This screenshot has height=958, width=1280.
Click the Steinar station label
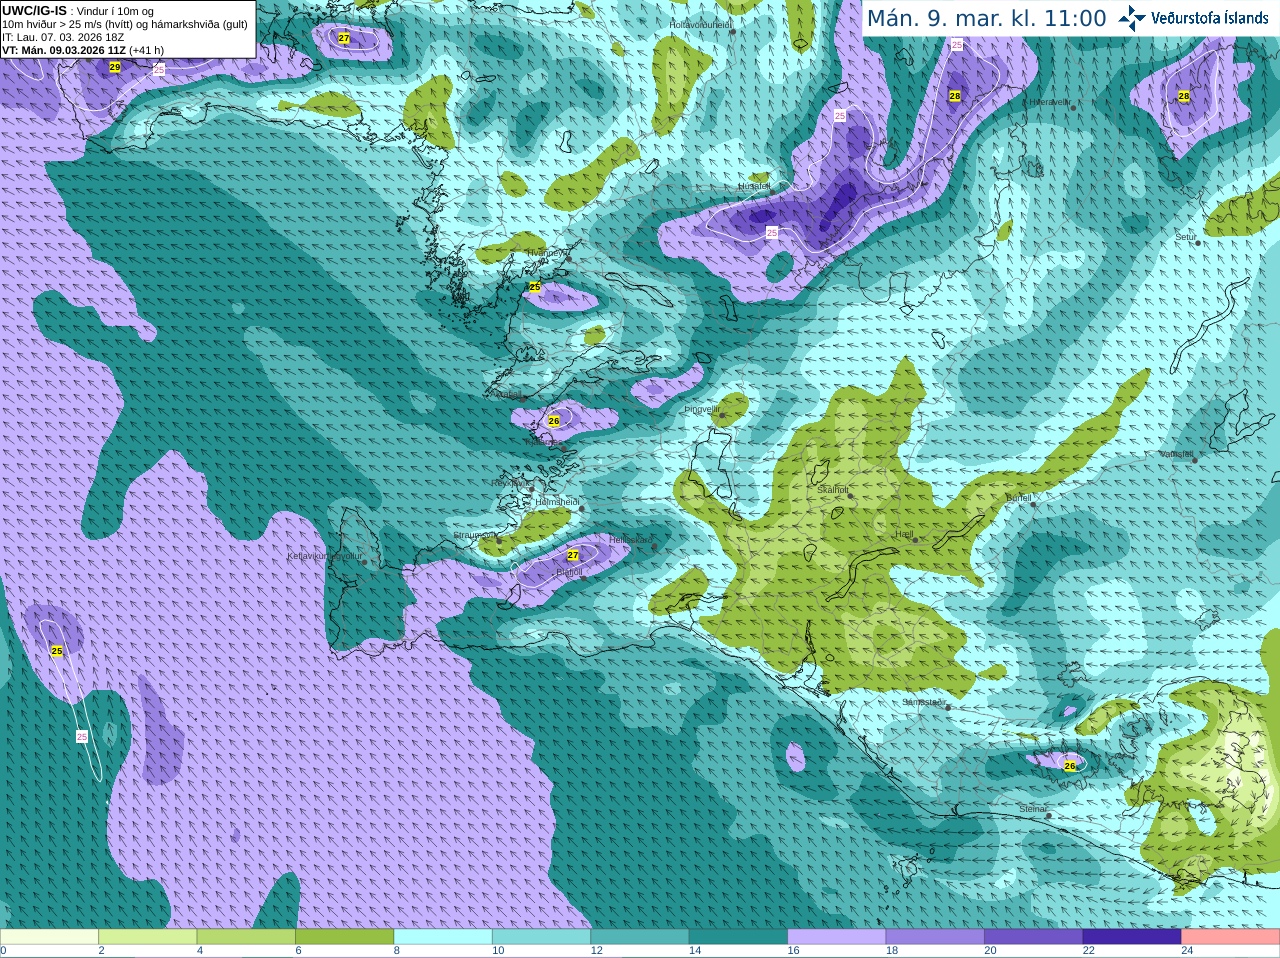pyautogui.click(x=1033, y=809)
